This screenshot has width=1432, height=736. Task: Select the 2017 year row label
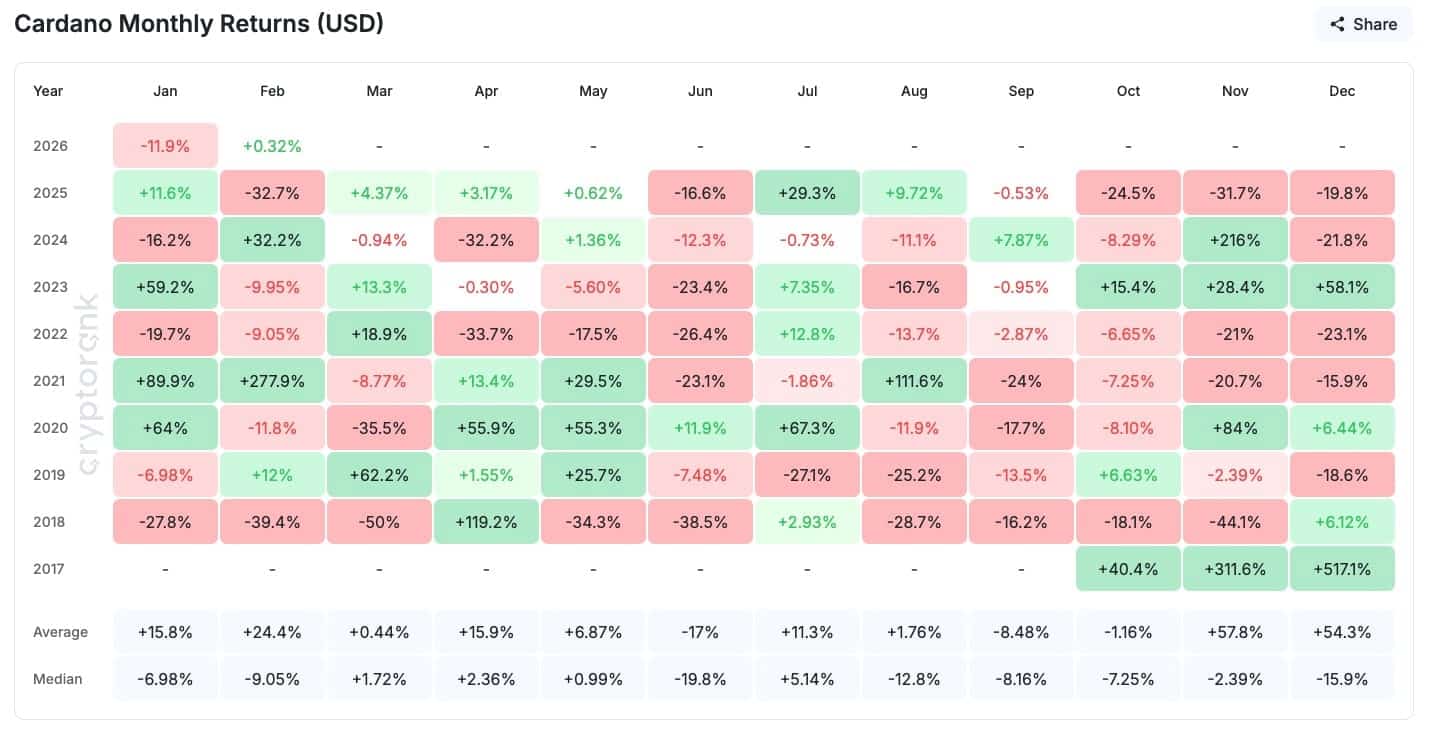tap(48, 568)
